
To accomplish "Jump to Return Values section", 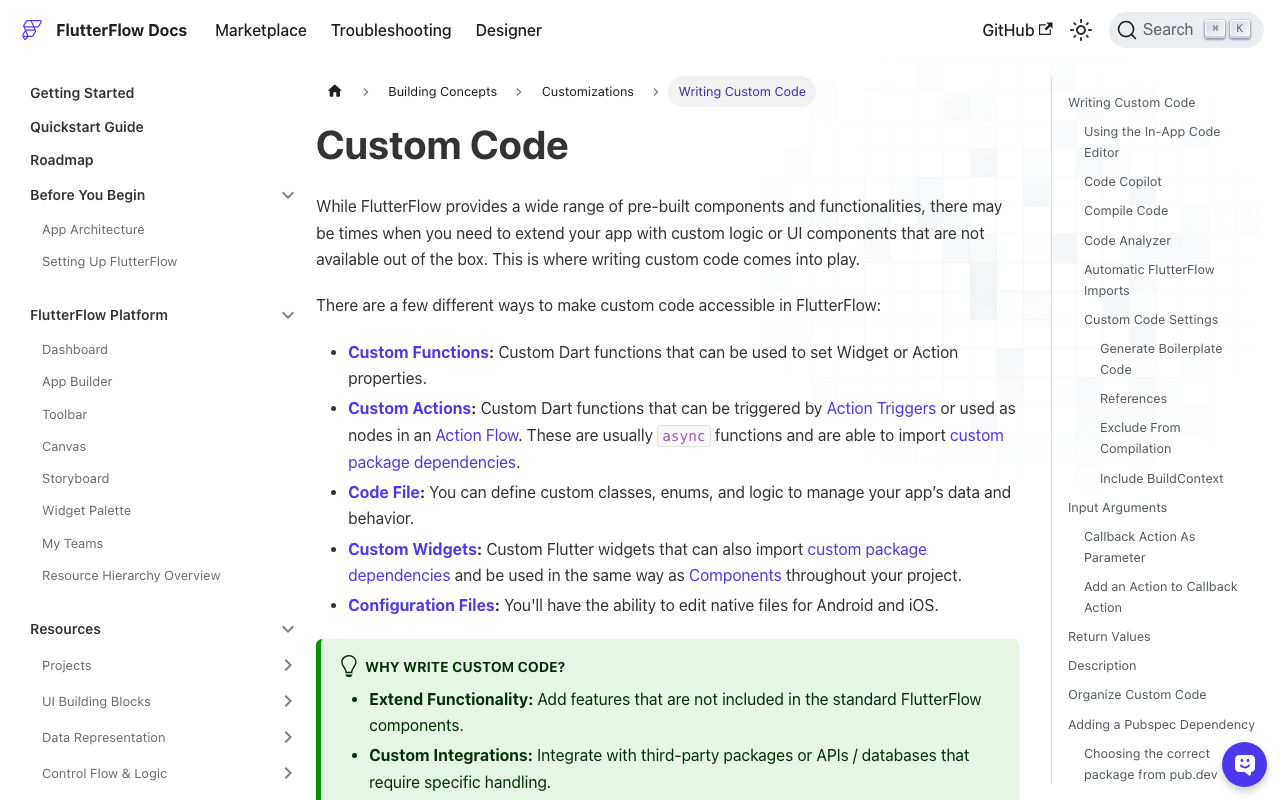I will pos(1109,636).
